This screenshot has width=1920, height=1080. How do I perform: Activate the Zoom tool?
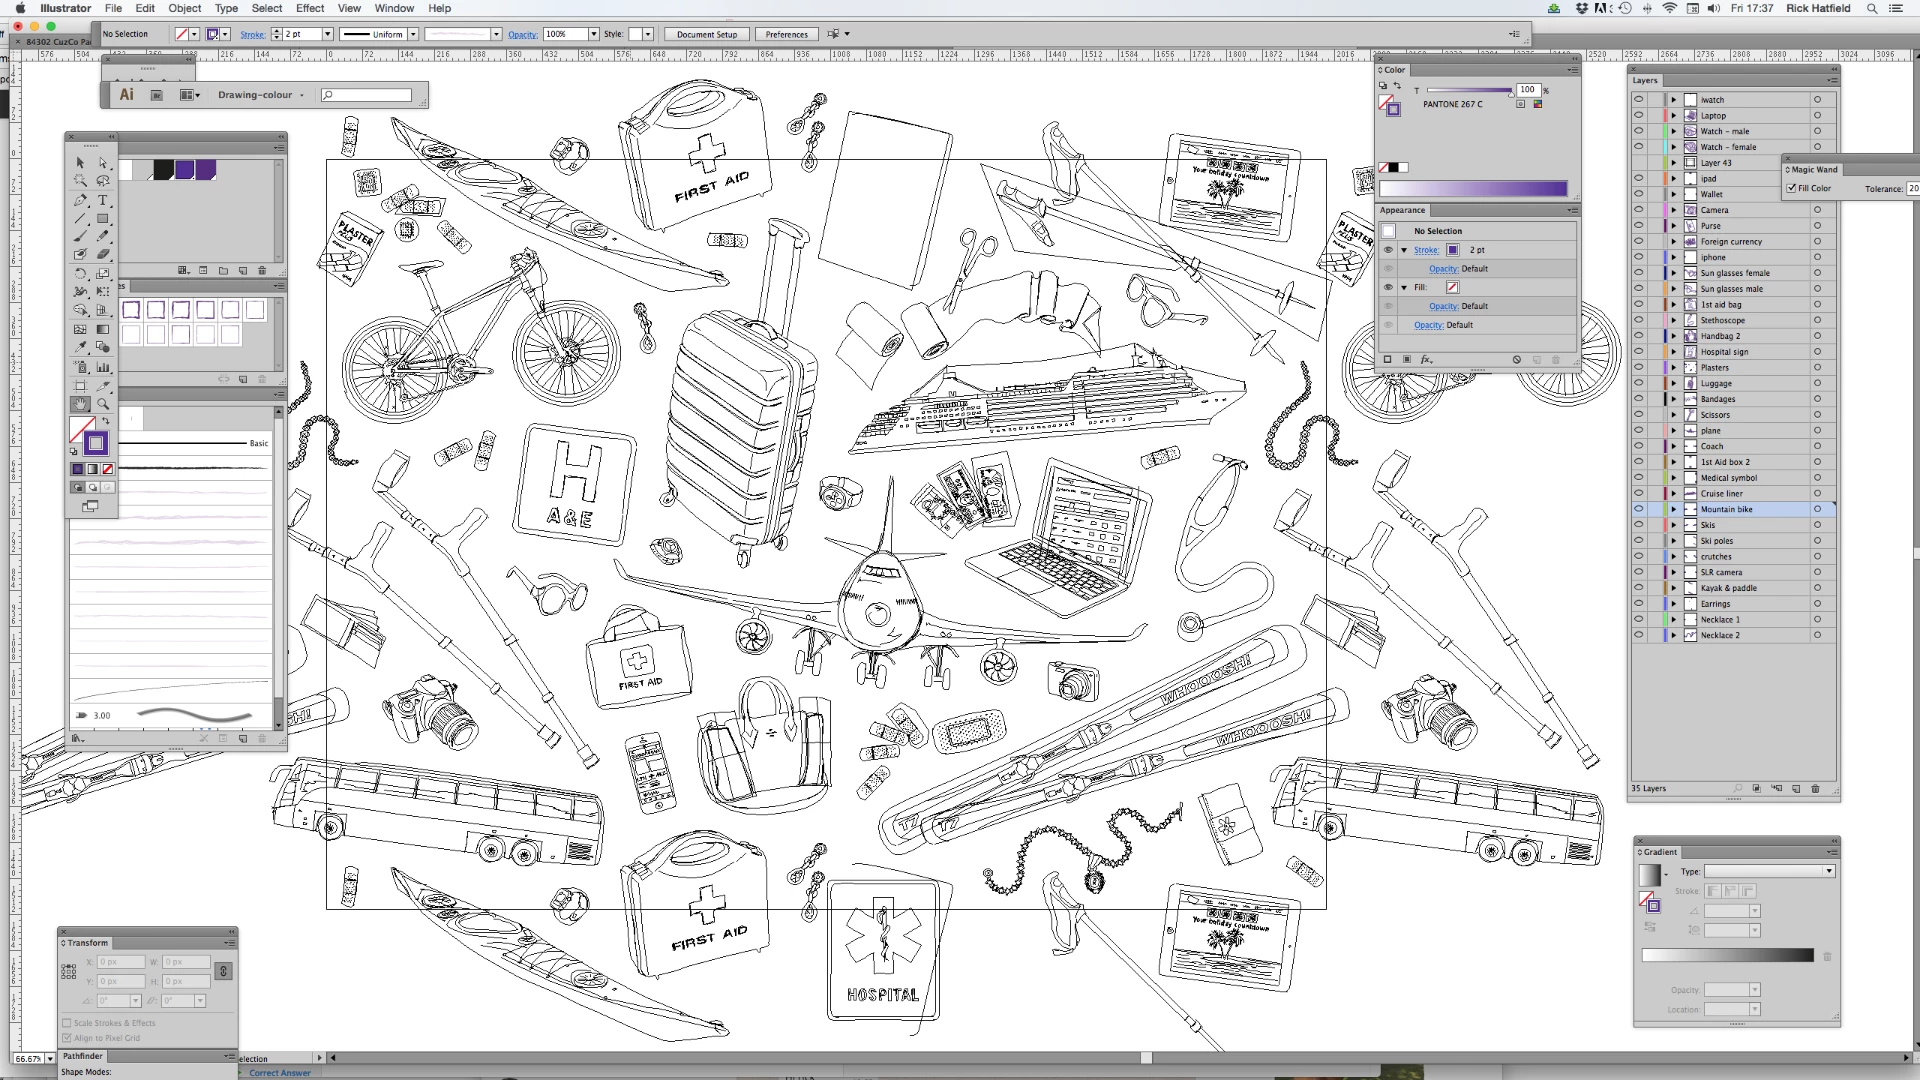(103, 404)
